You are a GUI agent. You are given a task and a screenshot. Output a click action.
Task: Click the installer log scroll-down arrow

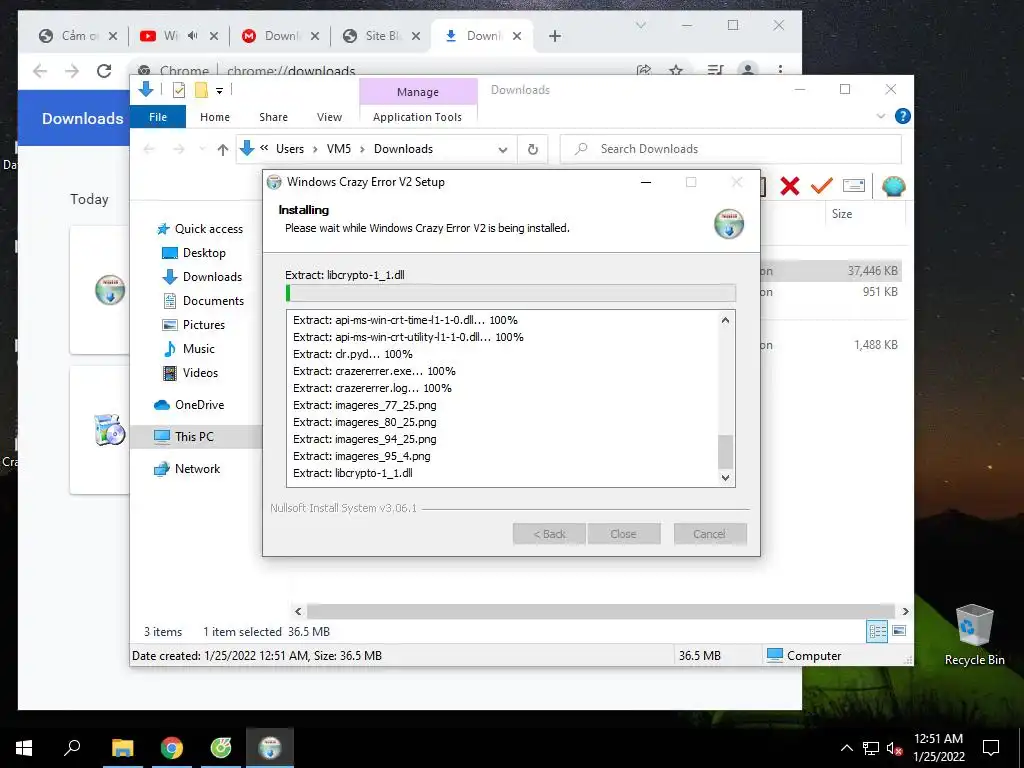(x=725, y=477)
